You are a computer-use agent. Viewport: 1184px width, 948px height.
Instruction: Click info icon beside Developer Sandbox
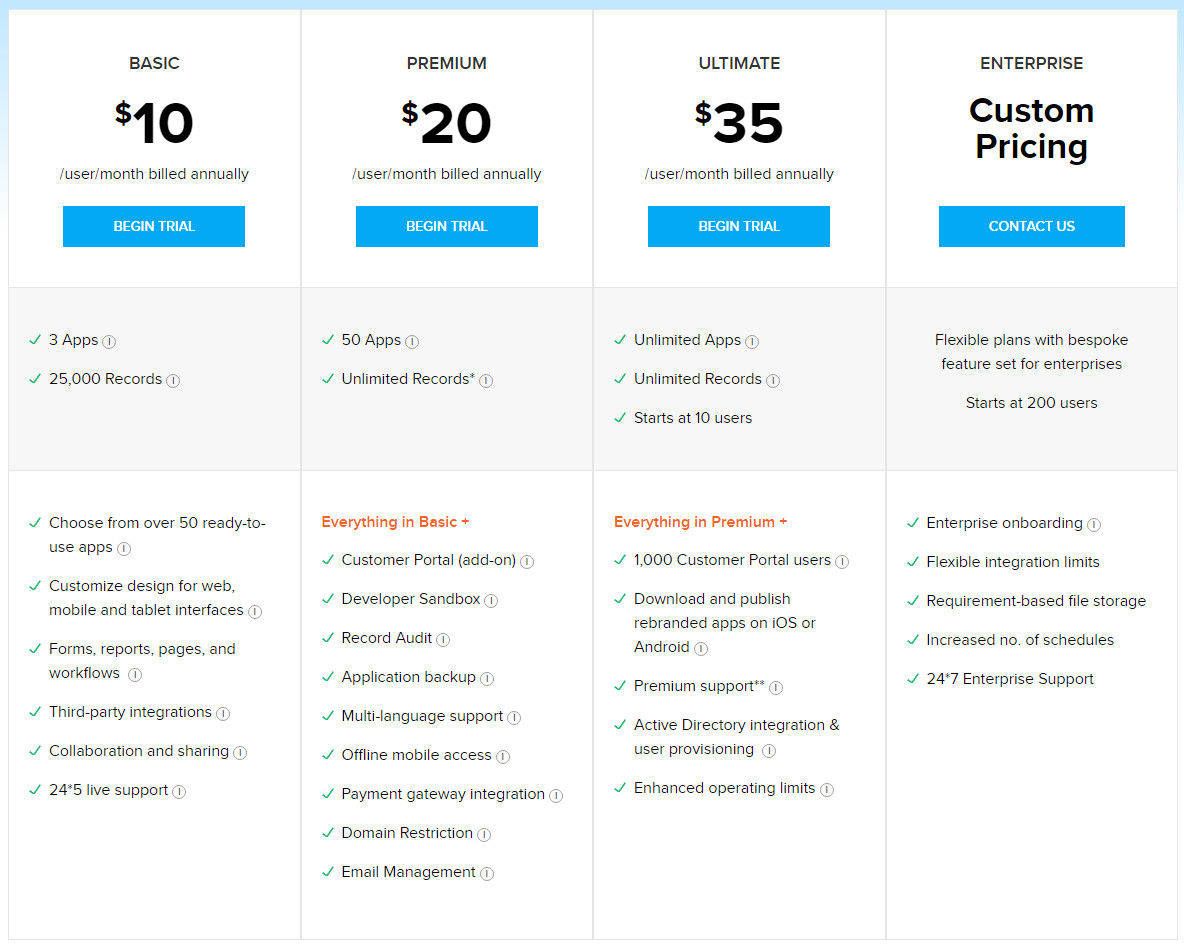tap(491, 601)
